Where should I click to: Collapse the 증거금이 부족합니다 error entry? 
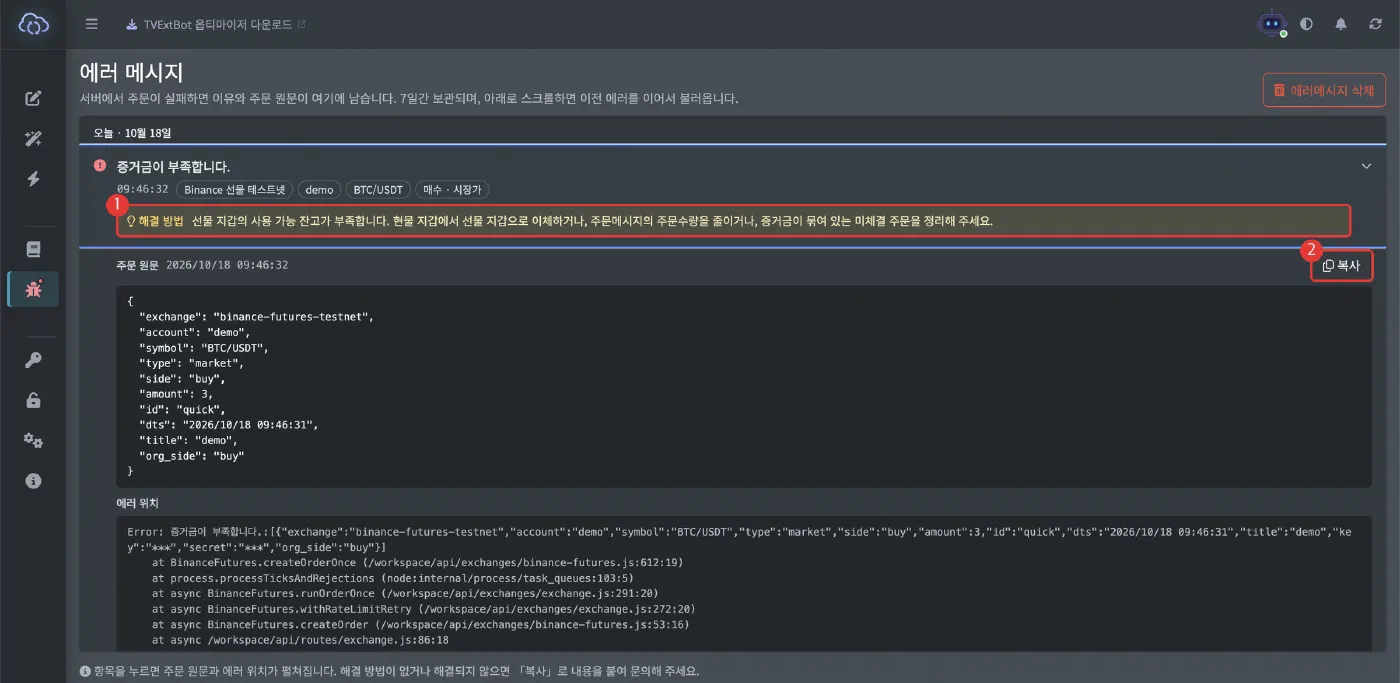point(1366,166)
